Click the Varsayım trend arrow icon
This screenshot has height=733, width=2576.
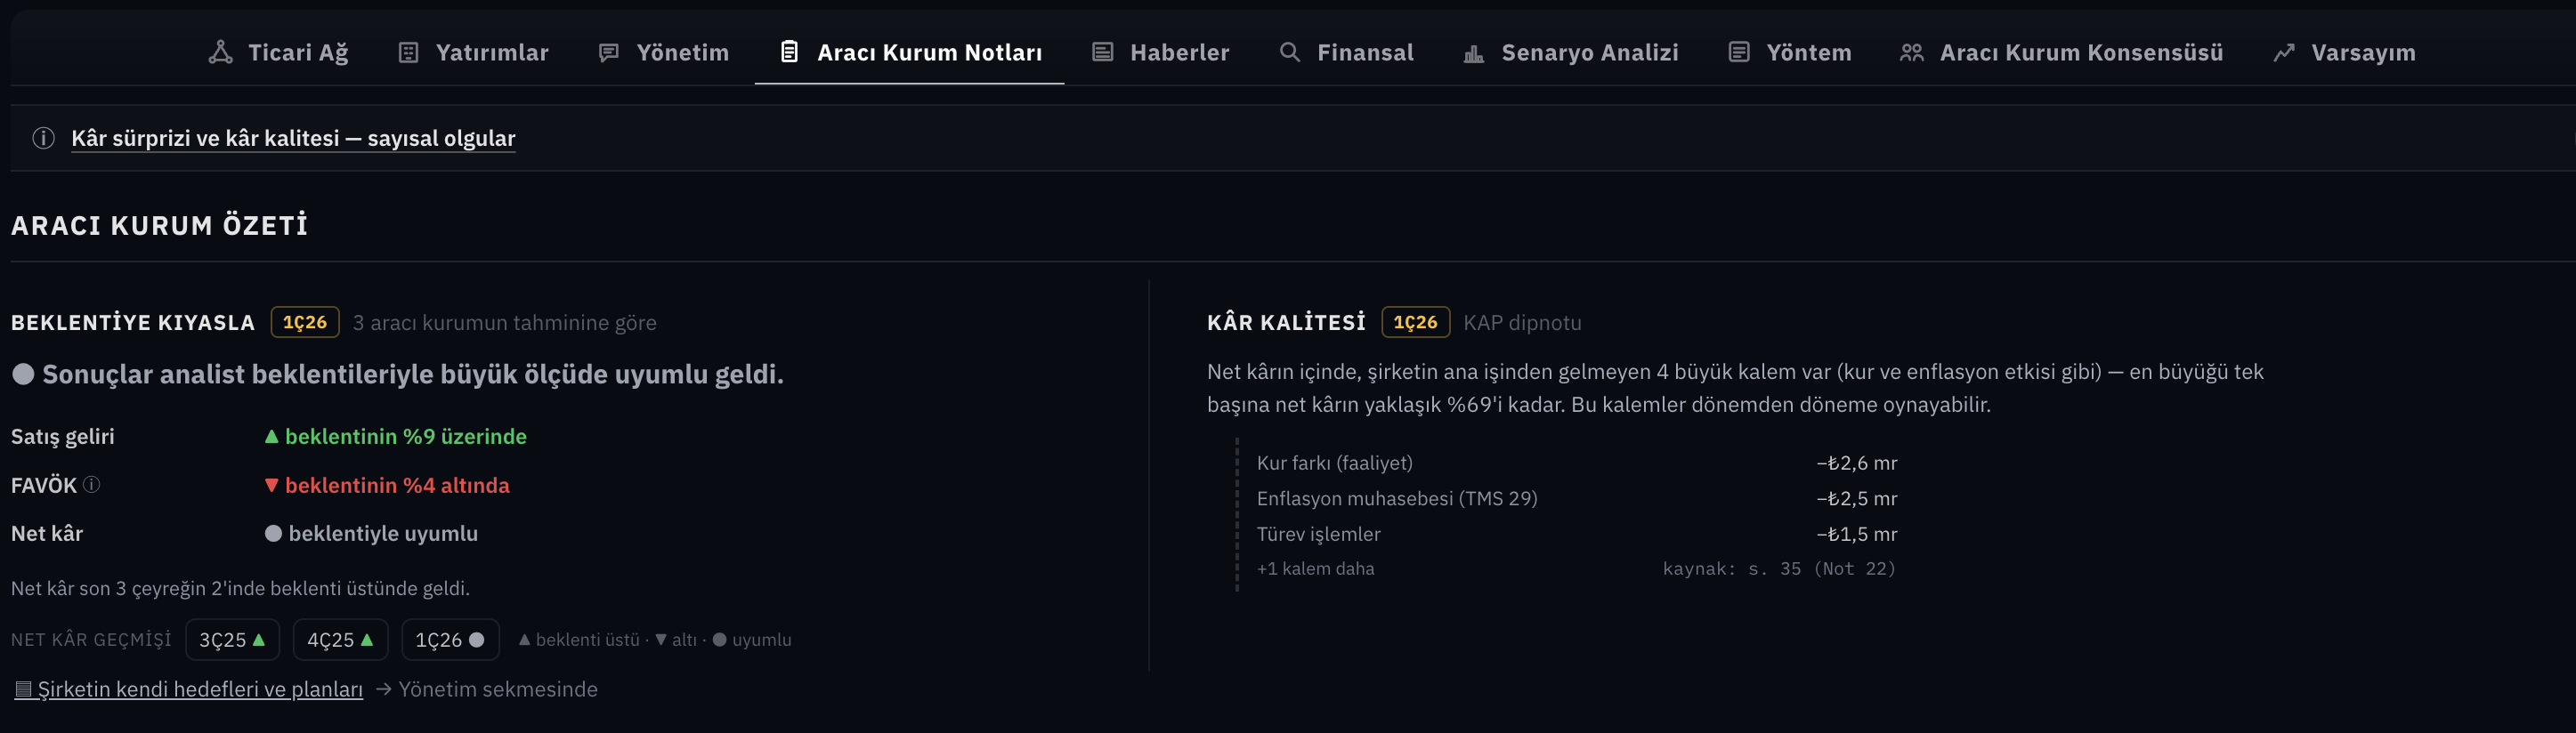pos(2283,53)
